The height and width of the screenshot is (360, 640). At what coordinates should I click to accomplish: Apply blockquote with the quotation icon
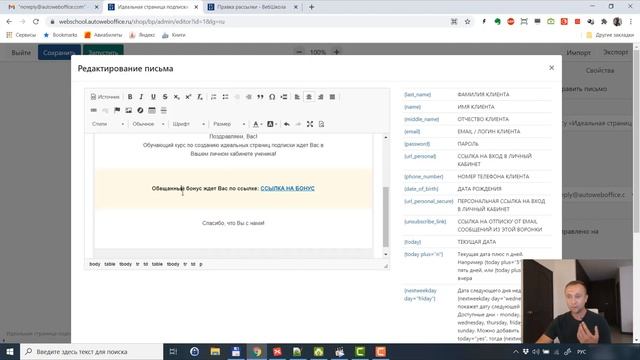pos(260,97)
